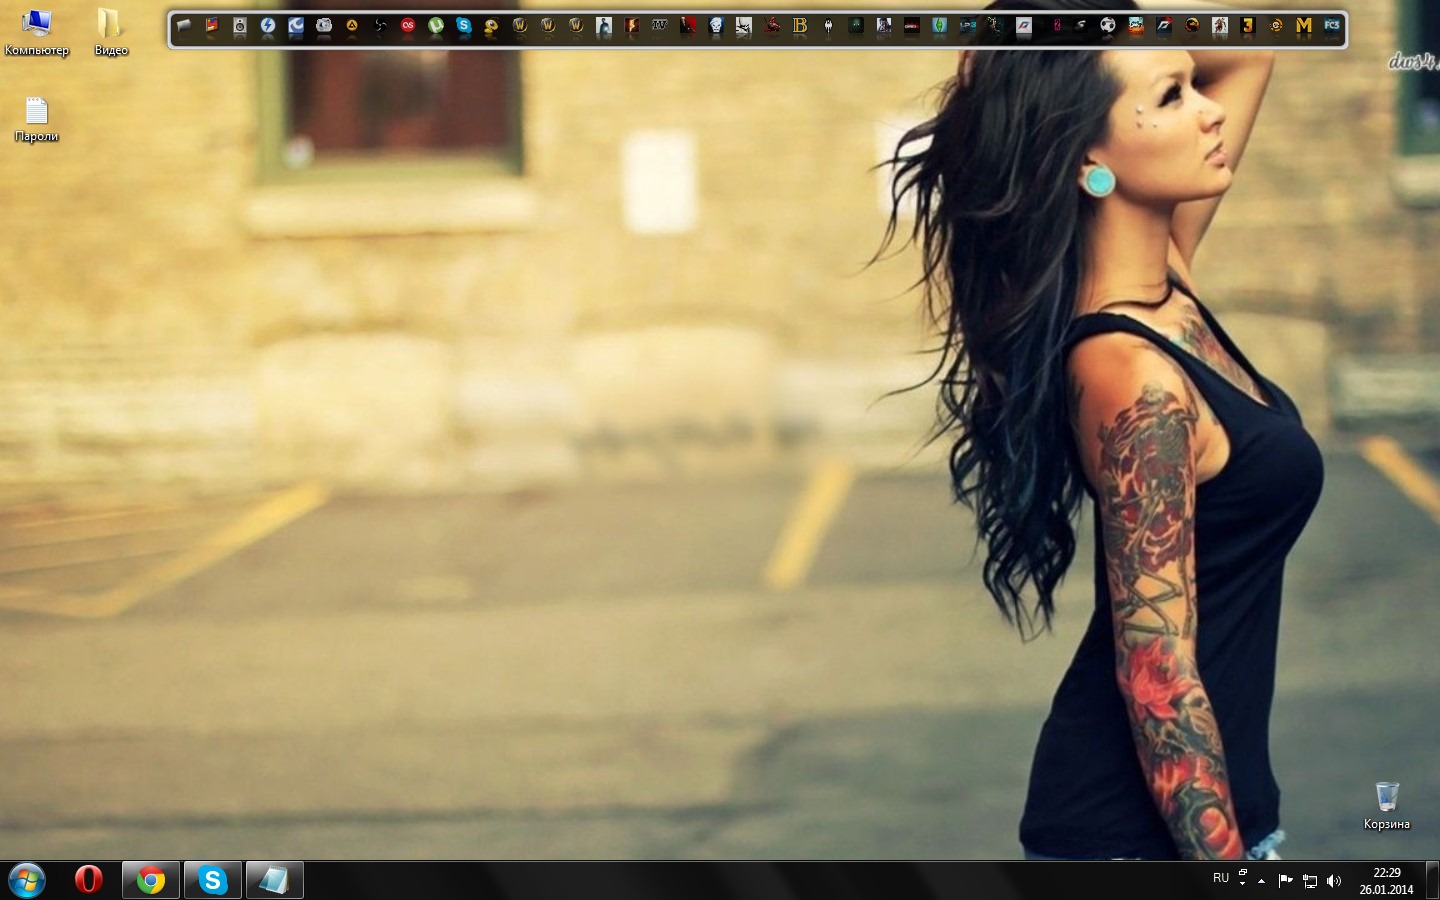
Task: Open The Sims green diamond icon
Action: coord(940,27)
